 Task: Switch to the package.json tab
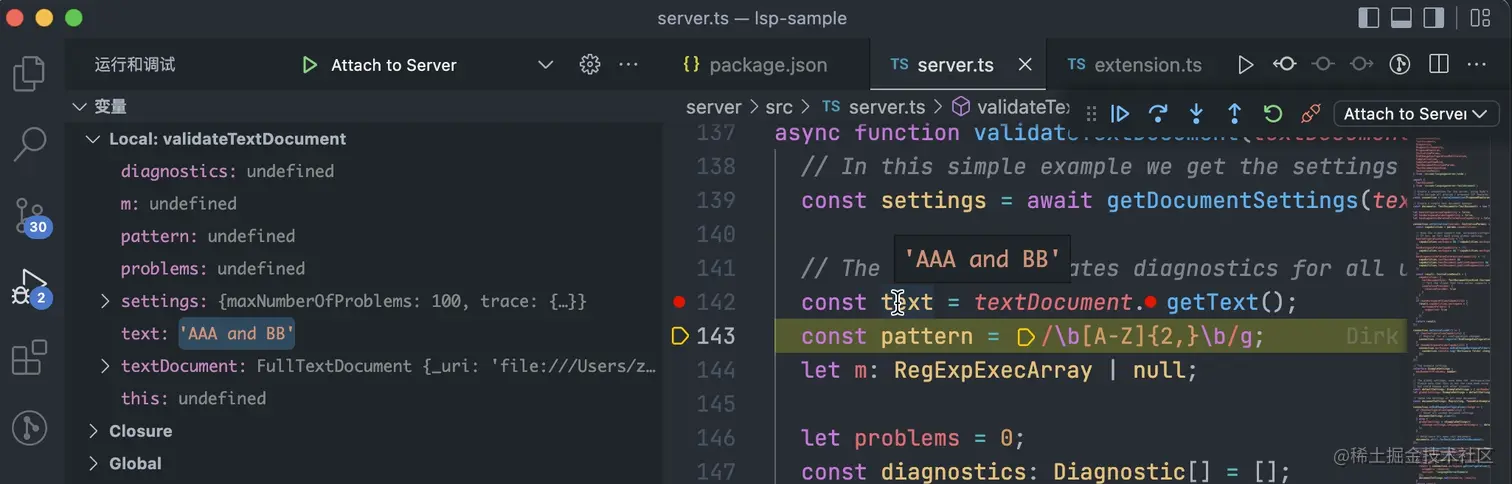[x=755, y=65]
